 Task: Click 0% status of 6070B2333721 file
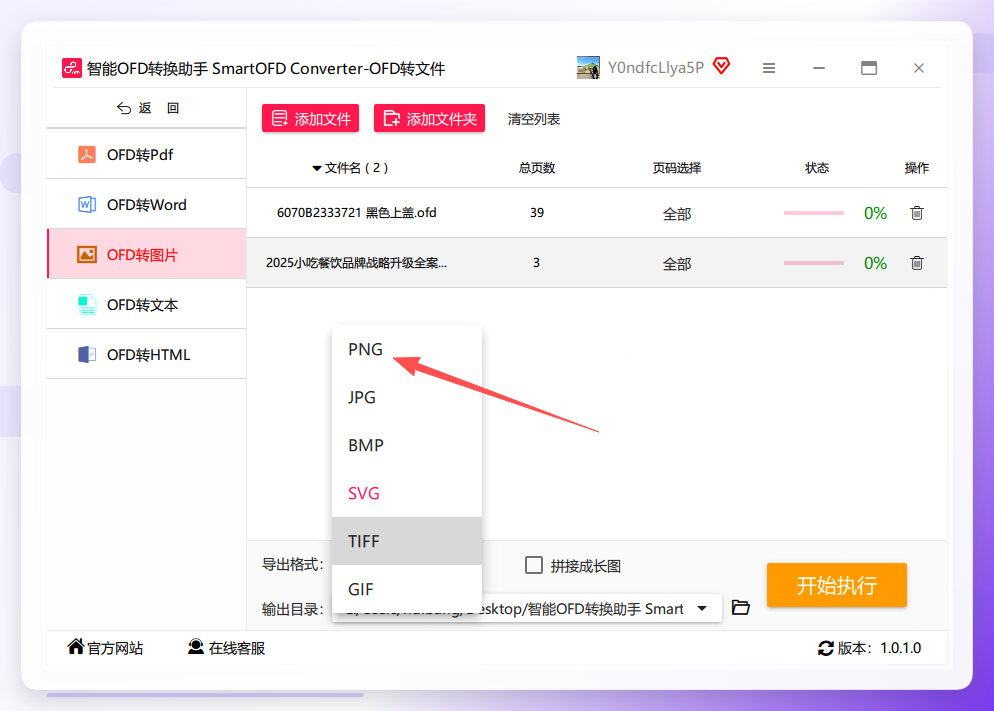(x=875, y=213)
